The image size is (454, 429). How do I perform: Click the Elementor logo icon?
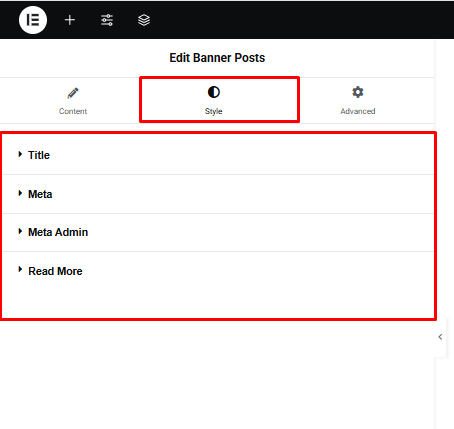point(33,20)
